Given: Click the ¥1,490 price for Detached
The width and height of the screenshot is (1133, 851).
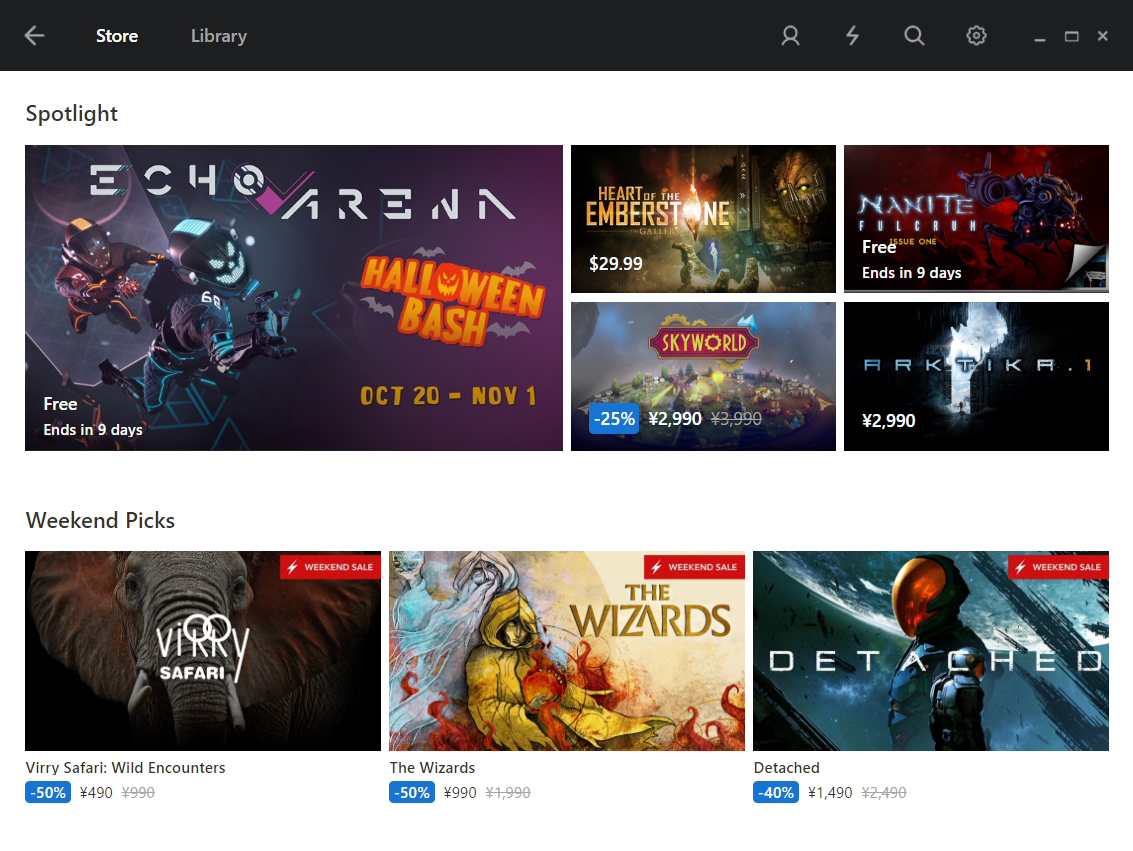Looking at the screenshot, I should (x=830, y=792).
